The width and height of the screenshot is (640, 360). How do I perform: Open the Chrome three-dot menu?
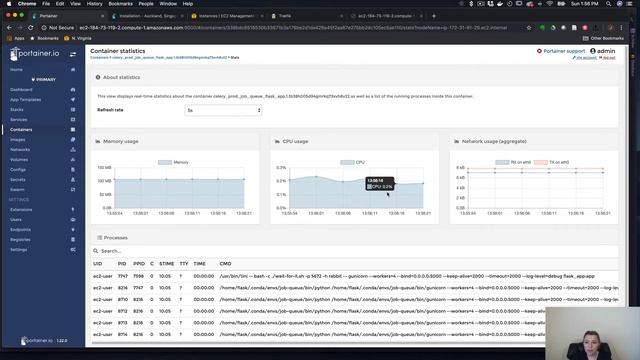(x=621, y=28)
